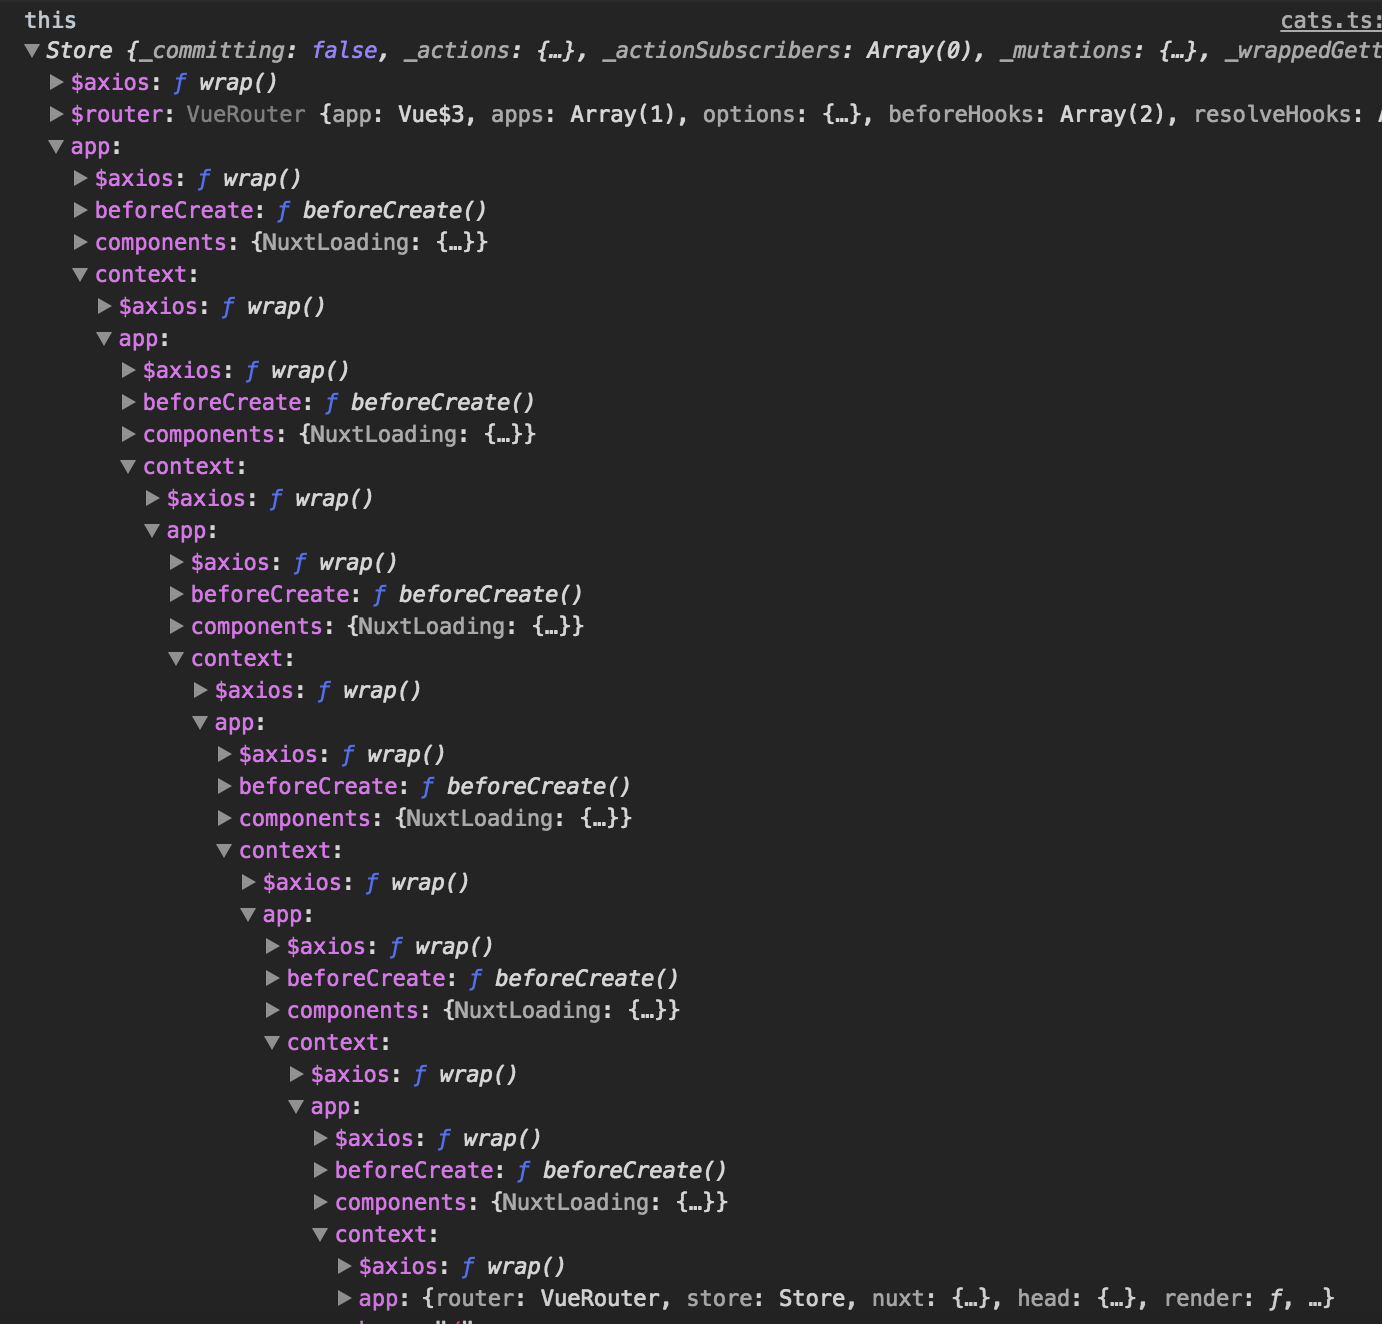Collapse the root Store object triangle
1382x1324 pixels.
pyautogui.click(x=32, y=50)
